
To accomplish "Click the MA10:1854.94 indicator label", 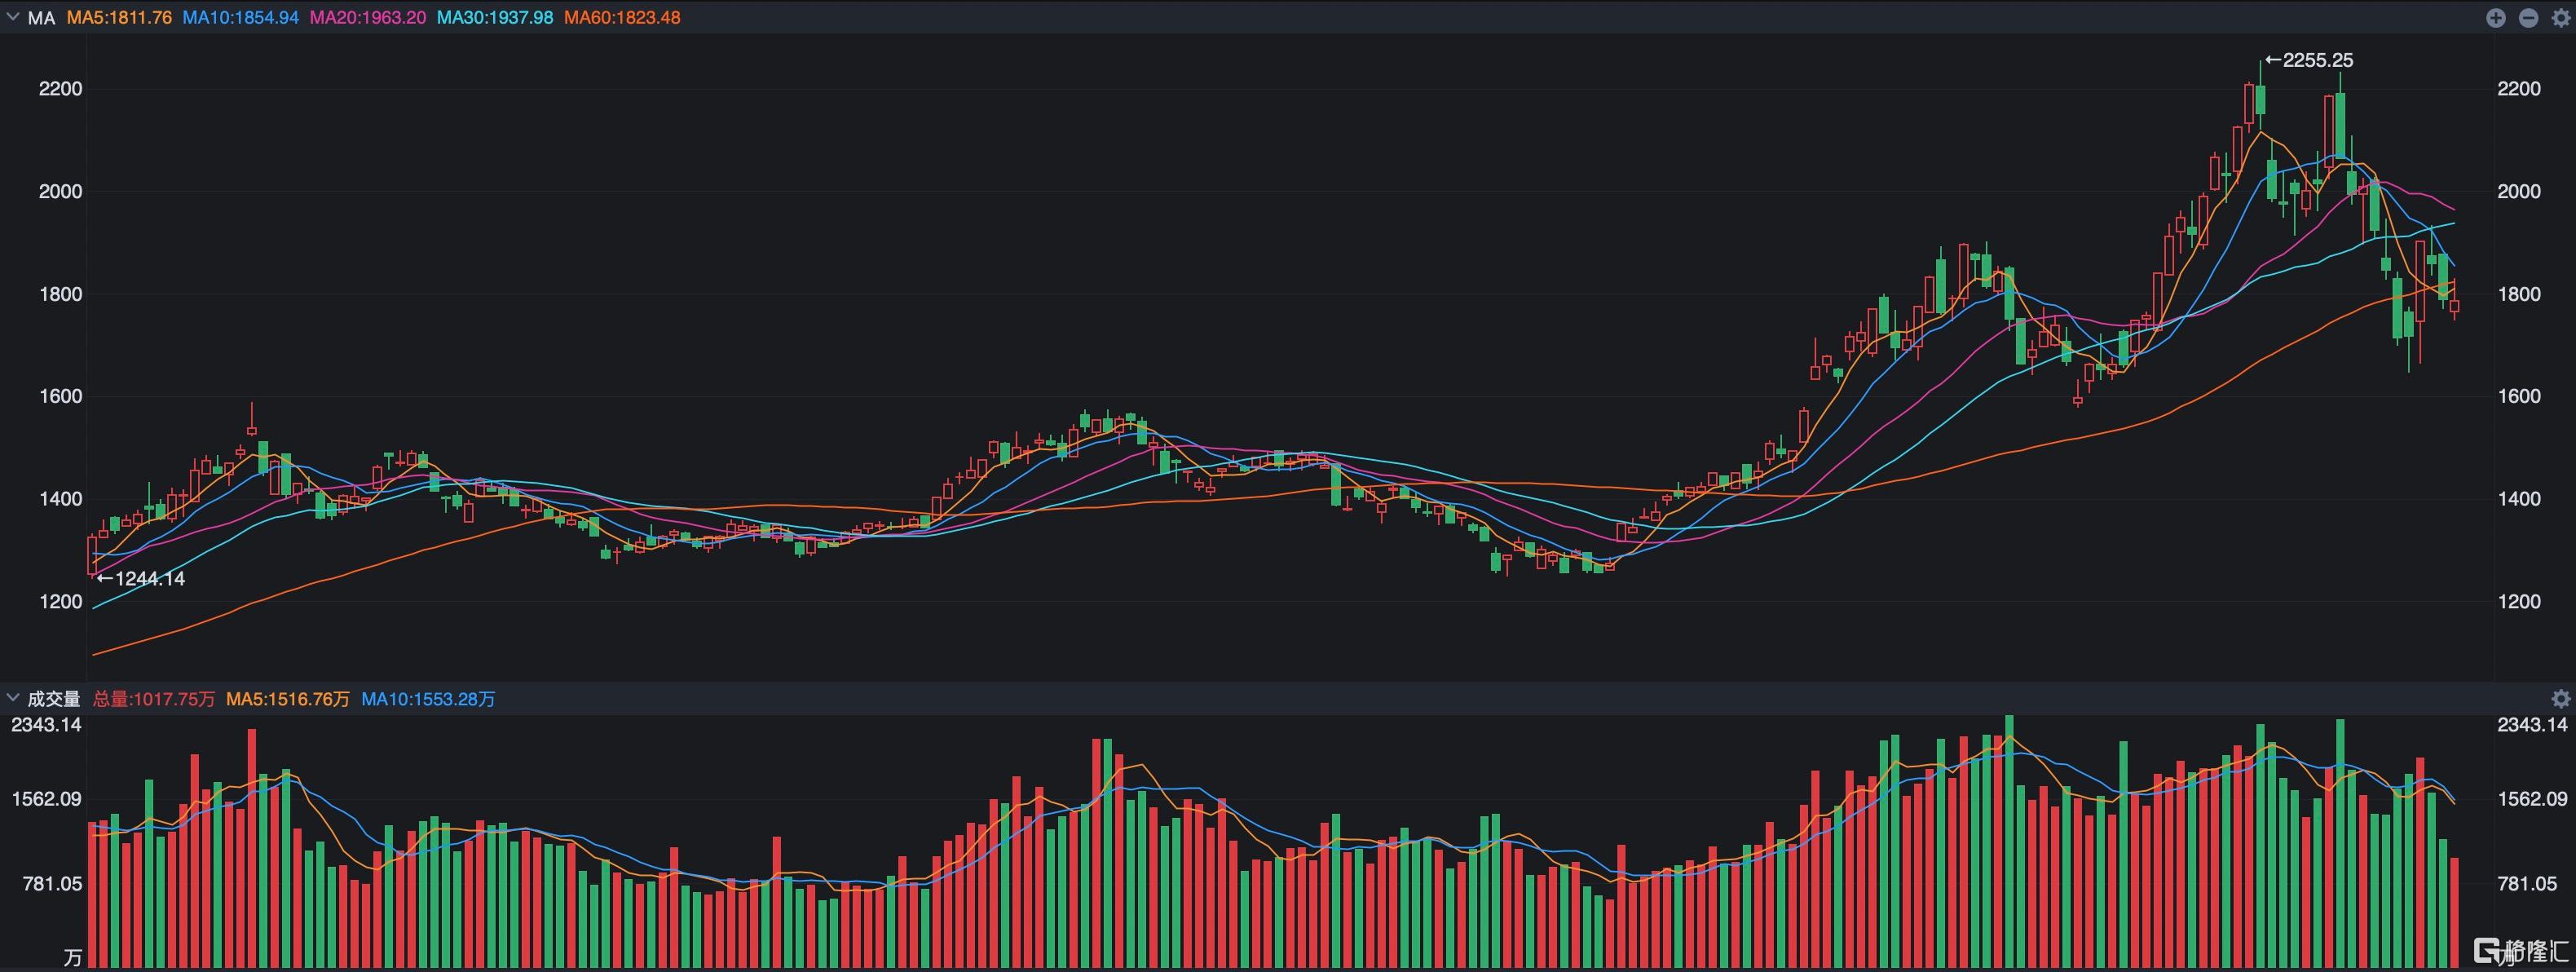I will (240, 18).
